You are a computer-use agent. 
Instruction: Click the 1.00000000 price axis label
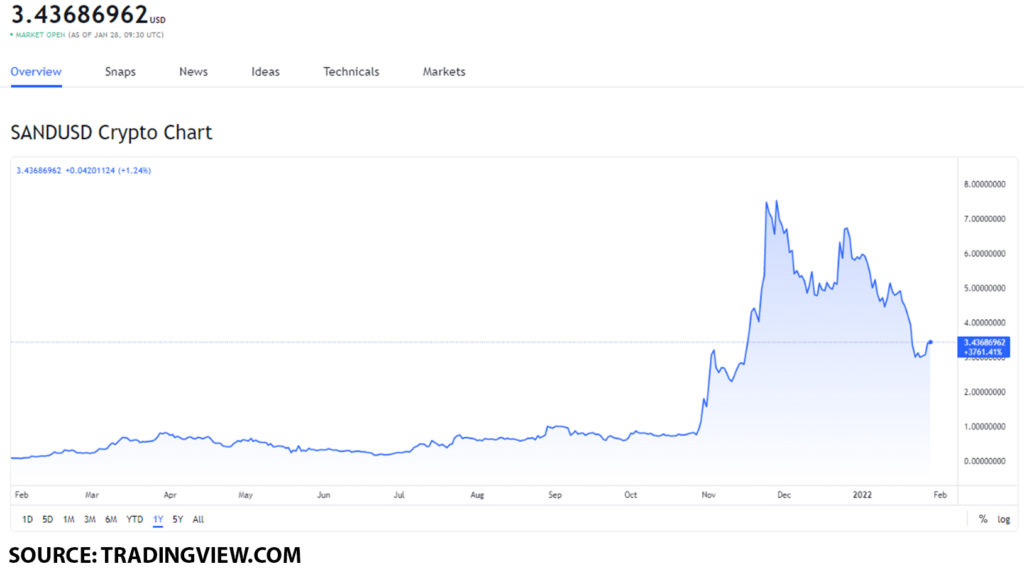pyautogui.click(x=985, y=427)
